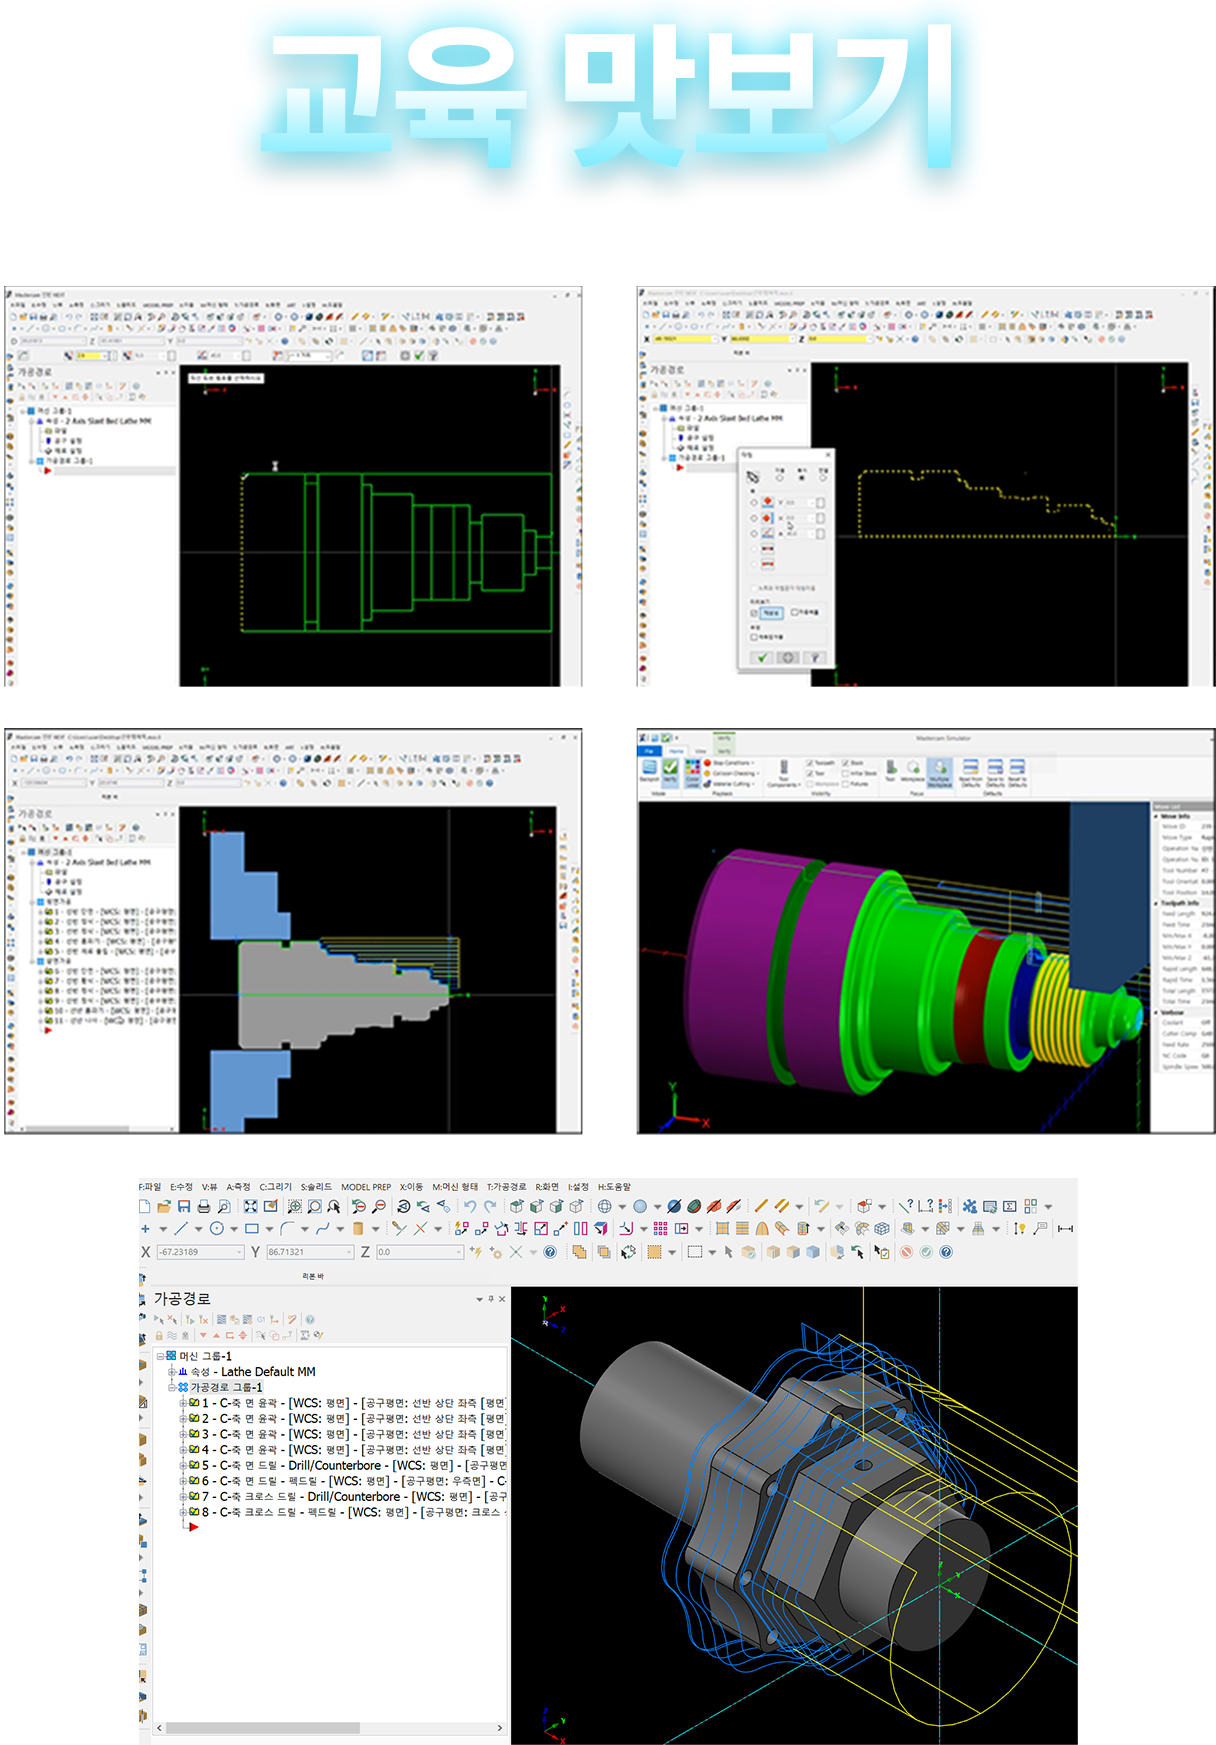Collapse the 머신 그룹-1 tree node
This screenshot has width=1216, height=1745.
(160, 1356)
